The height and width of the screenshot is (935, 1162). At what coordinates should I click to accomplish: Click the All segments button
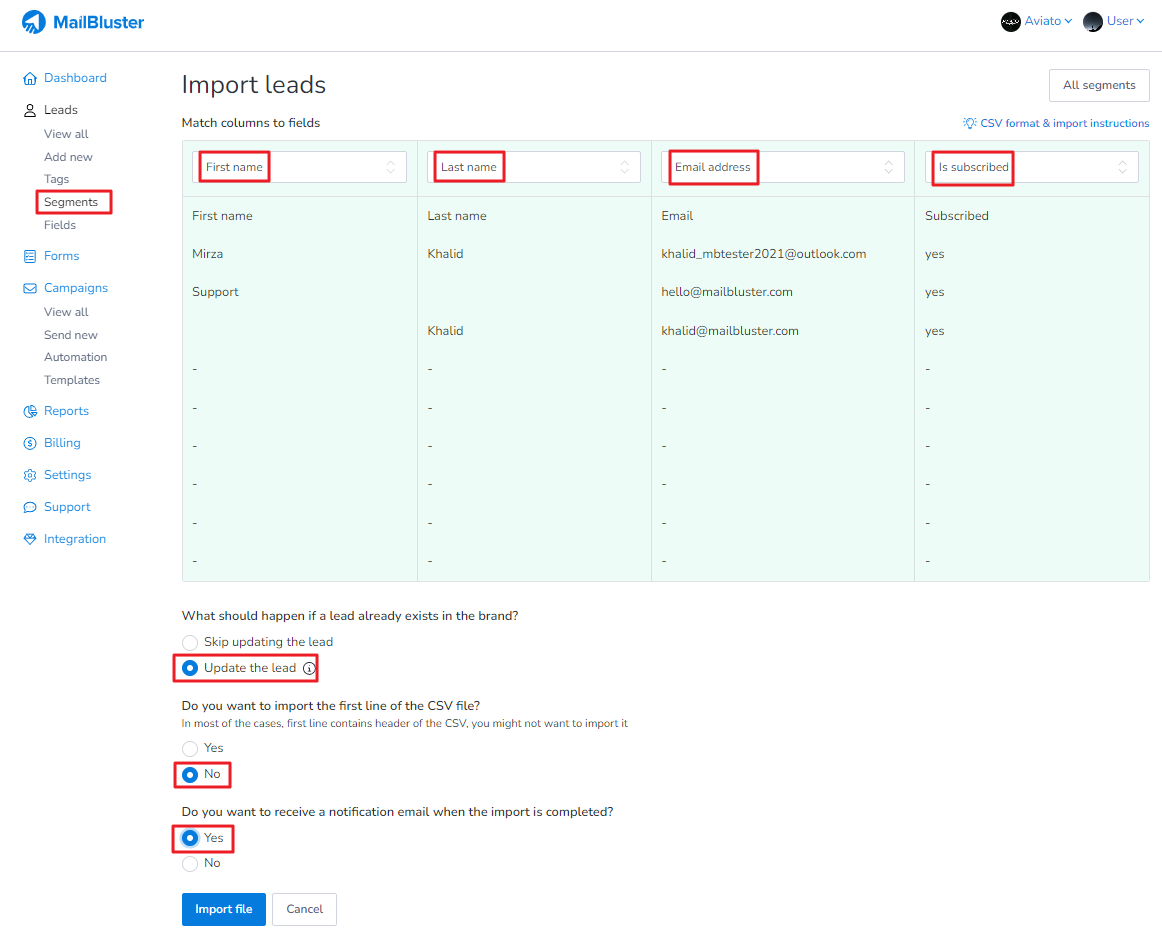point(1098,85)
